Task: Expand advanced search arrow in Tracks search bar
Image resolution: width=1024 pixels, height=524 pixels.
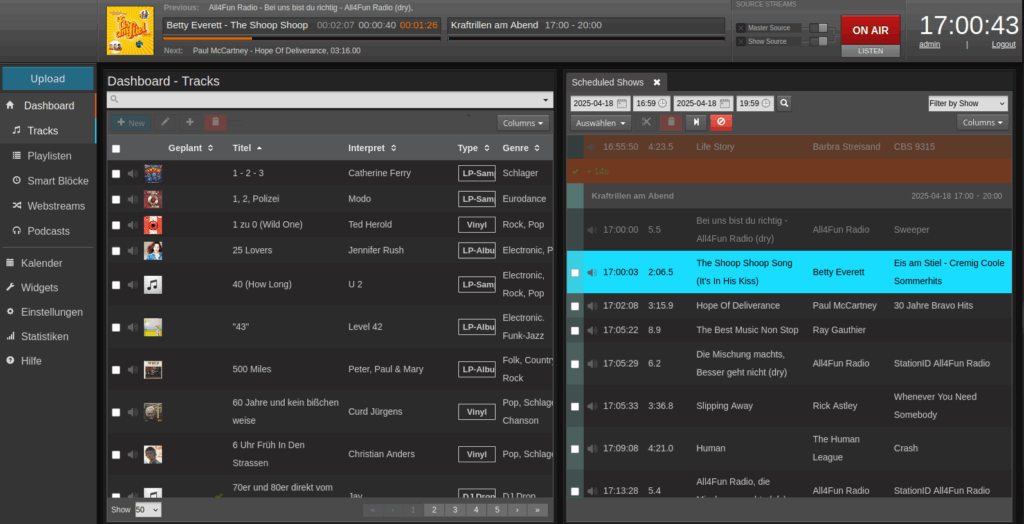Action: (x=545, y=100)
